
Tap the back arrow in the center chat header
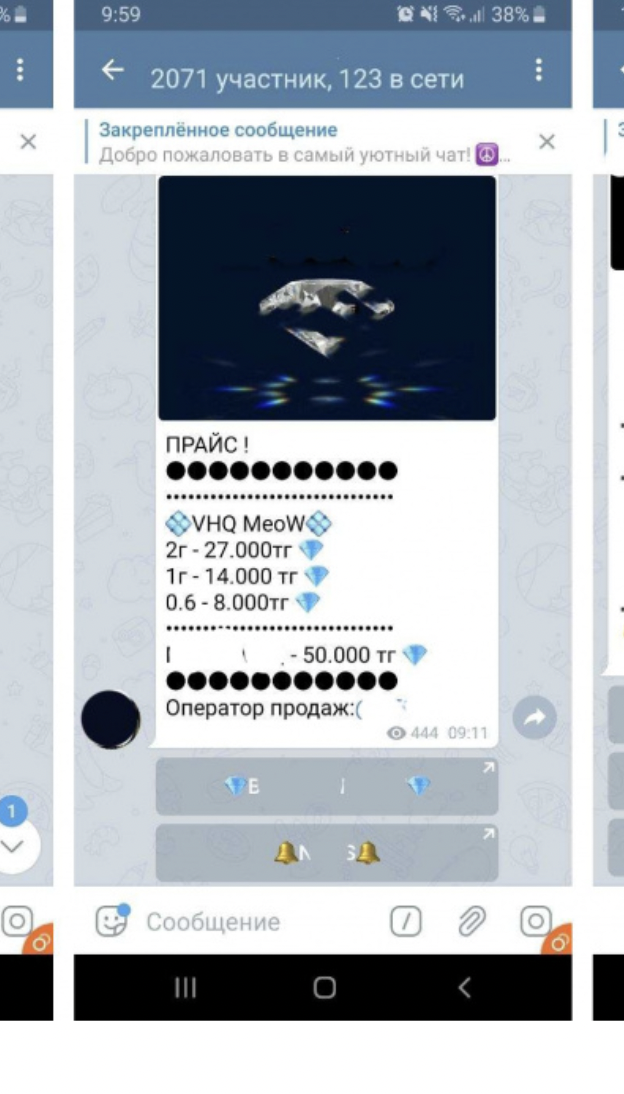[x=112, y=70]
